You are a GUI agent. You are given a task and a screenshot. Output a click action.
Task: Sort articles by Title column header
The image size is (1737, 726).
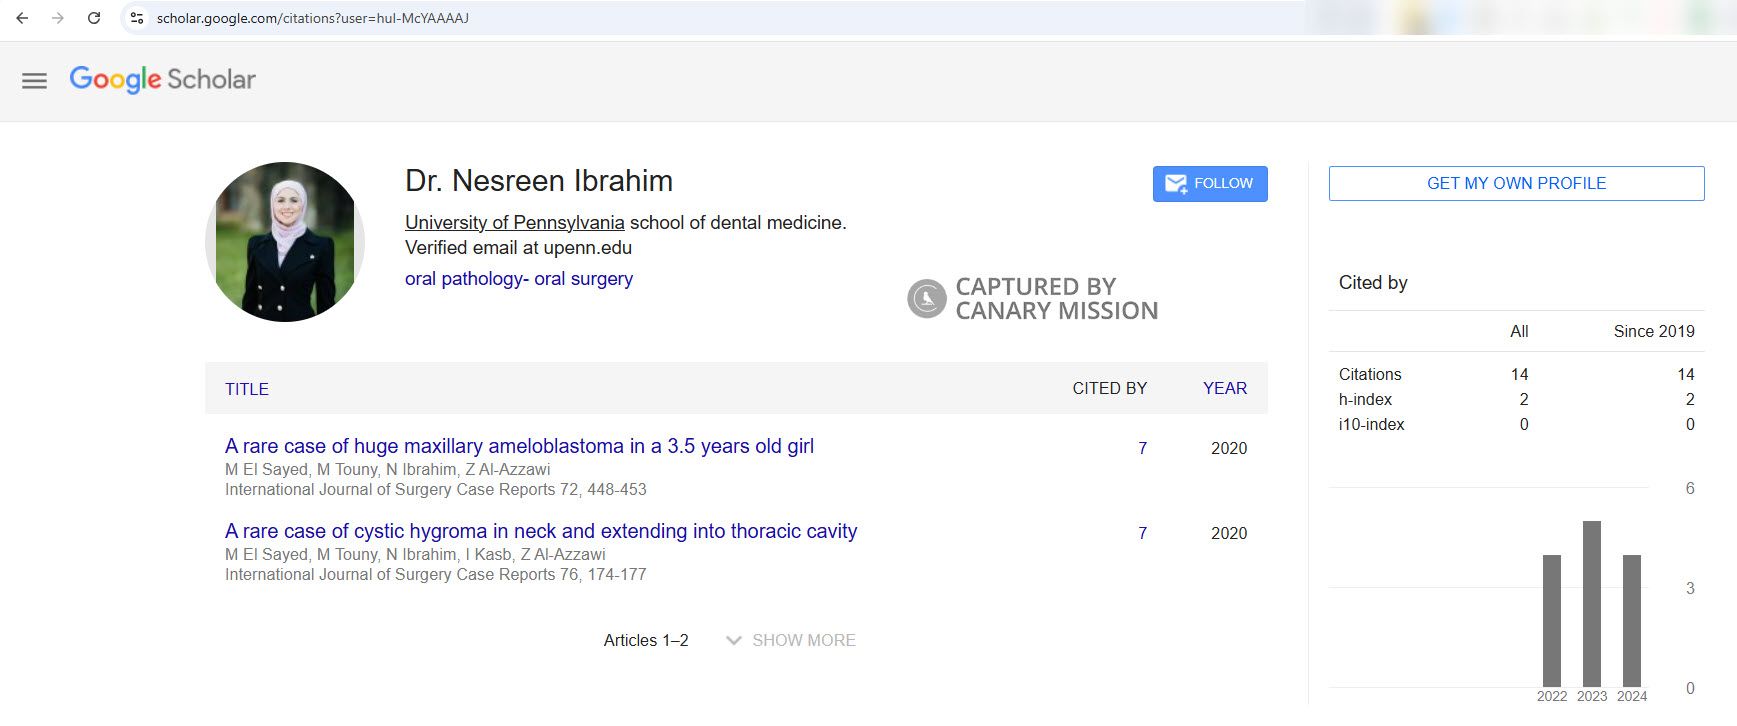pyautogui.click(x=247, y=389)
